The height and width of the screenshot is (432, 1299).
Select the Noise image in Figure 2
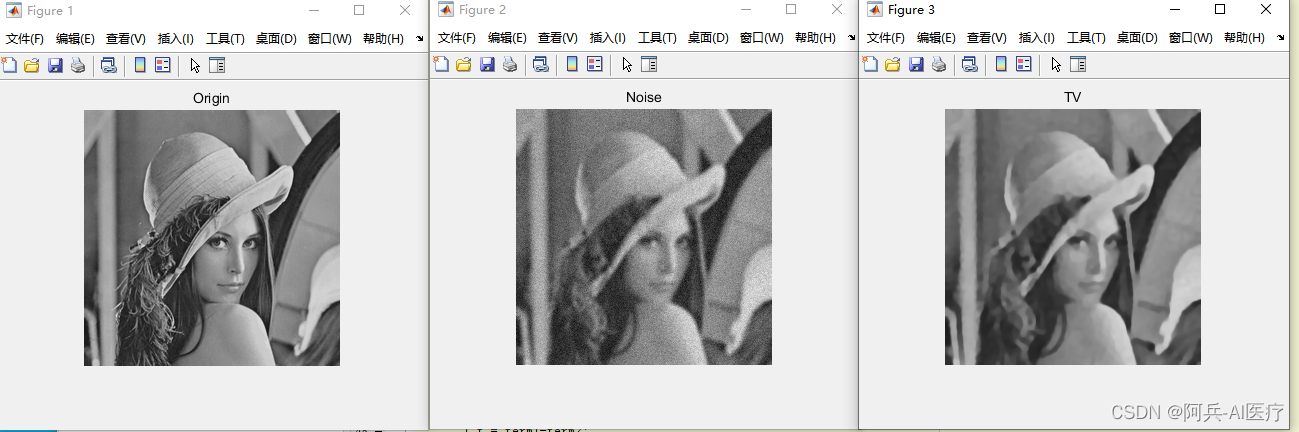(644, 237)
